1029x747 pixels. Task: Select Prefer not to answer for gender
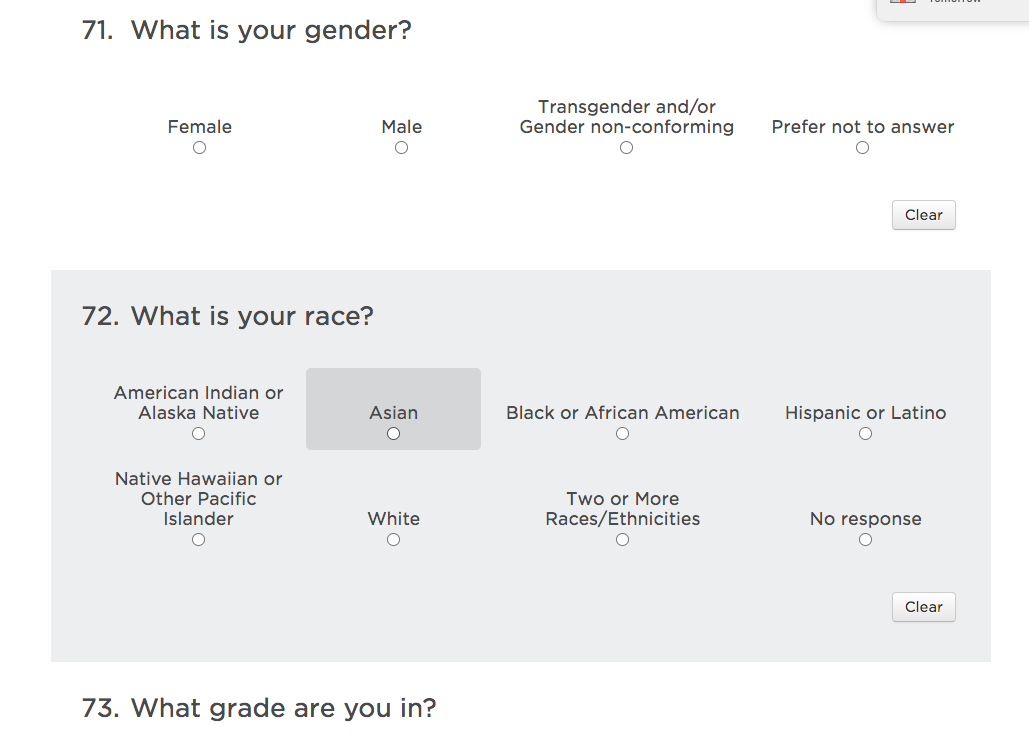[x=862, y=147]
